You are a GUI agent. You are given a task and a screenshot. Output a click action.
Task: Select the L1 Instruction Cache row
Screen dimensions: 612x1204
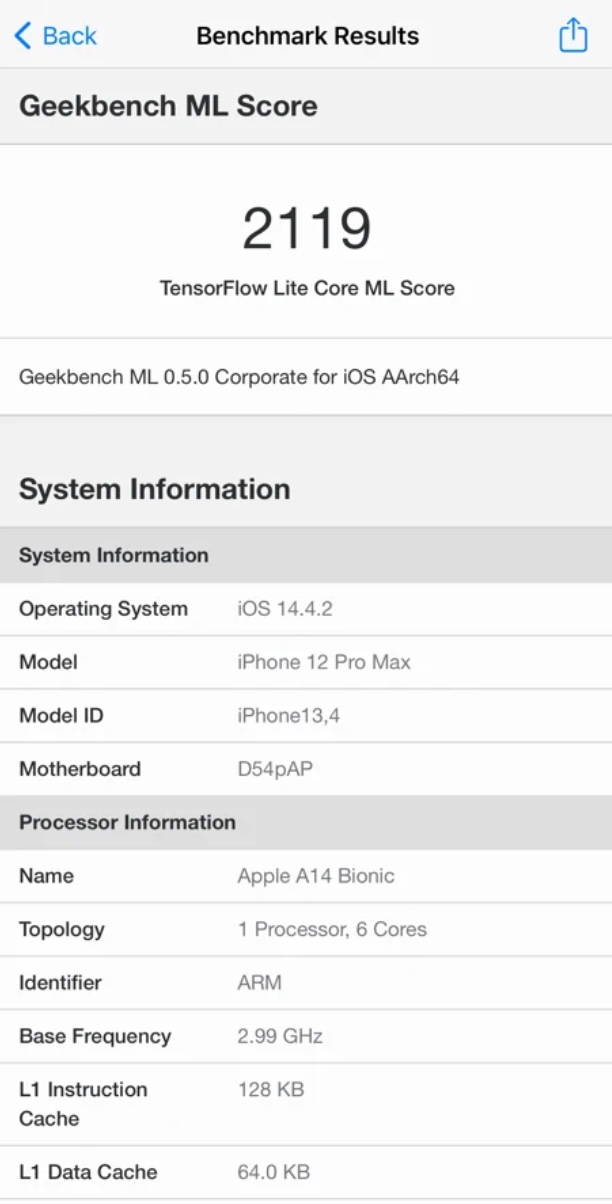coord(306,1103)
